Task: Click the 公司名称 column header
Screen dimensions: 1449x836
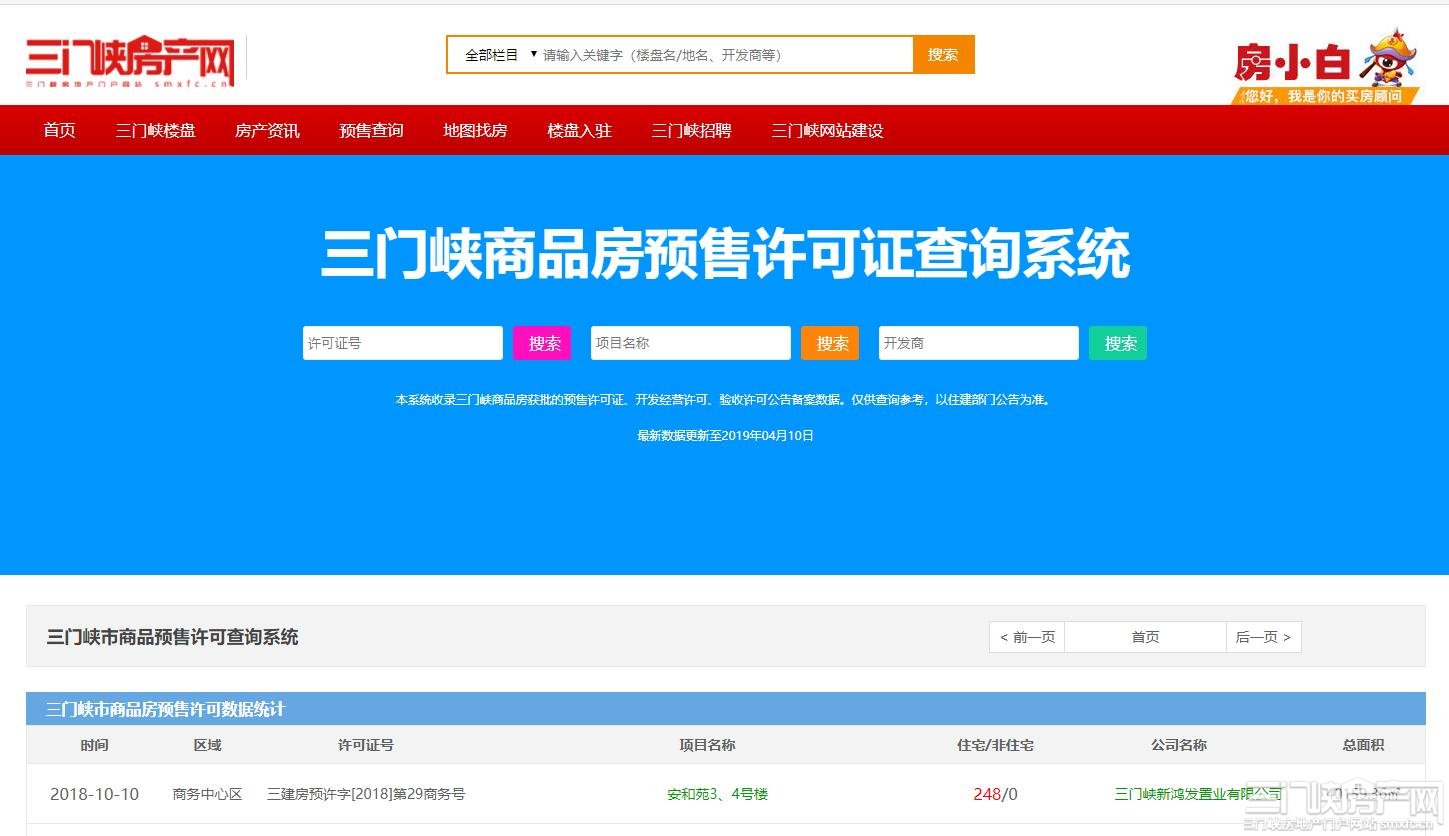Action: (x=1179, y=745)
